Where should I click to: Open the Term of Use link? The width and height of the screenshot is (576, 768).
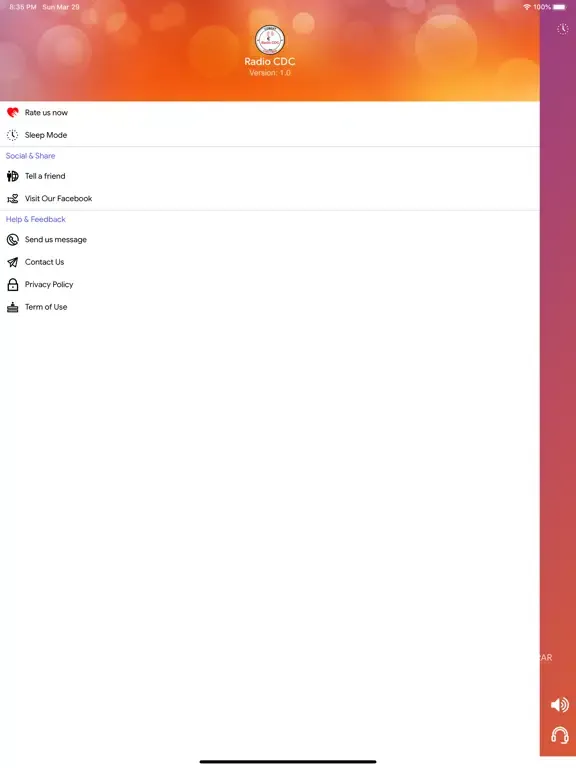click(270, 307)
